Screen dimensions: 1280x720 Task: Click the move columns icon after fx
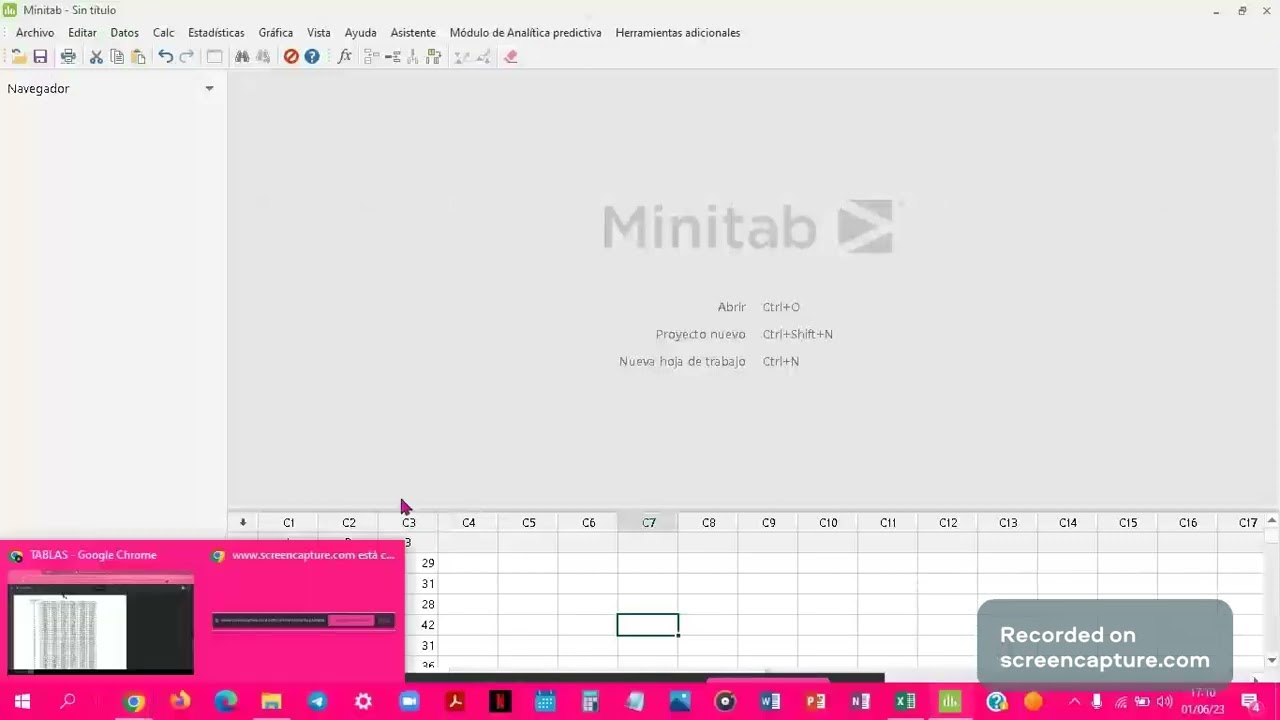434,57
